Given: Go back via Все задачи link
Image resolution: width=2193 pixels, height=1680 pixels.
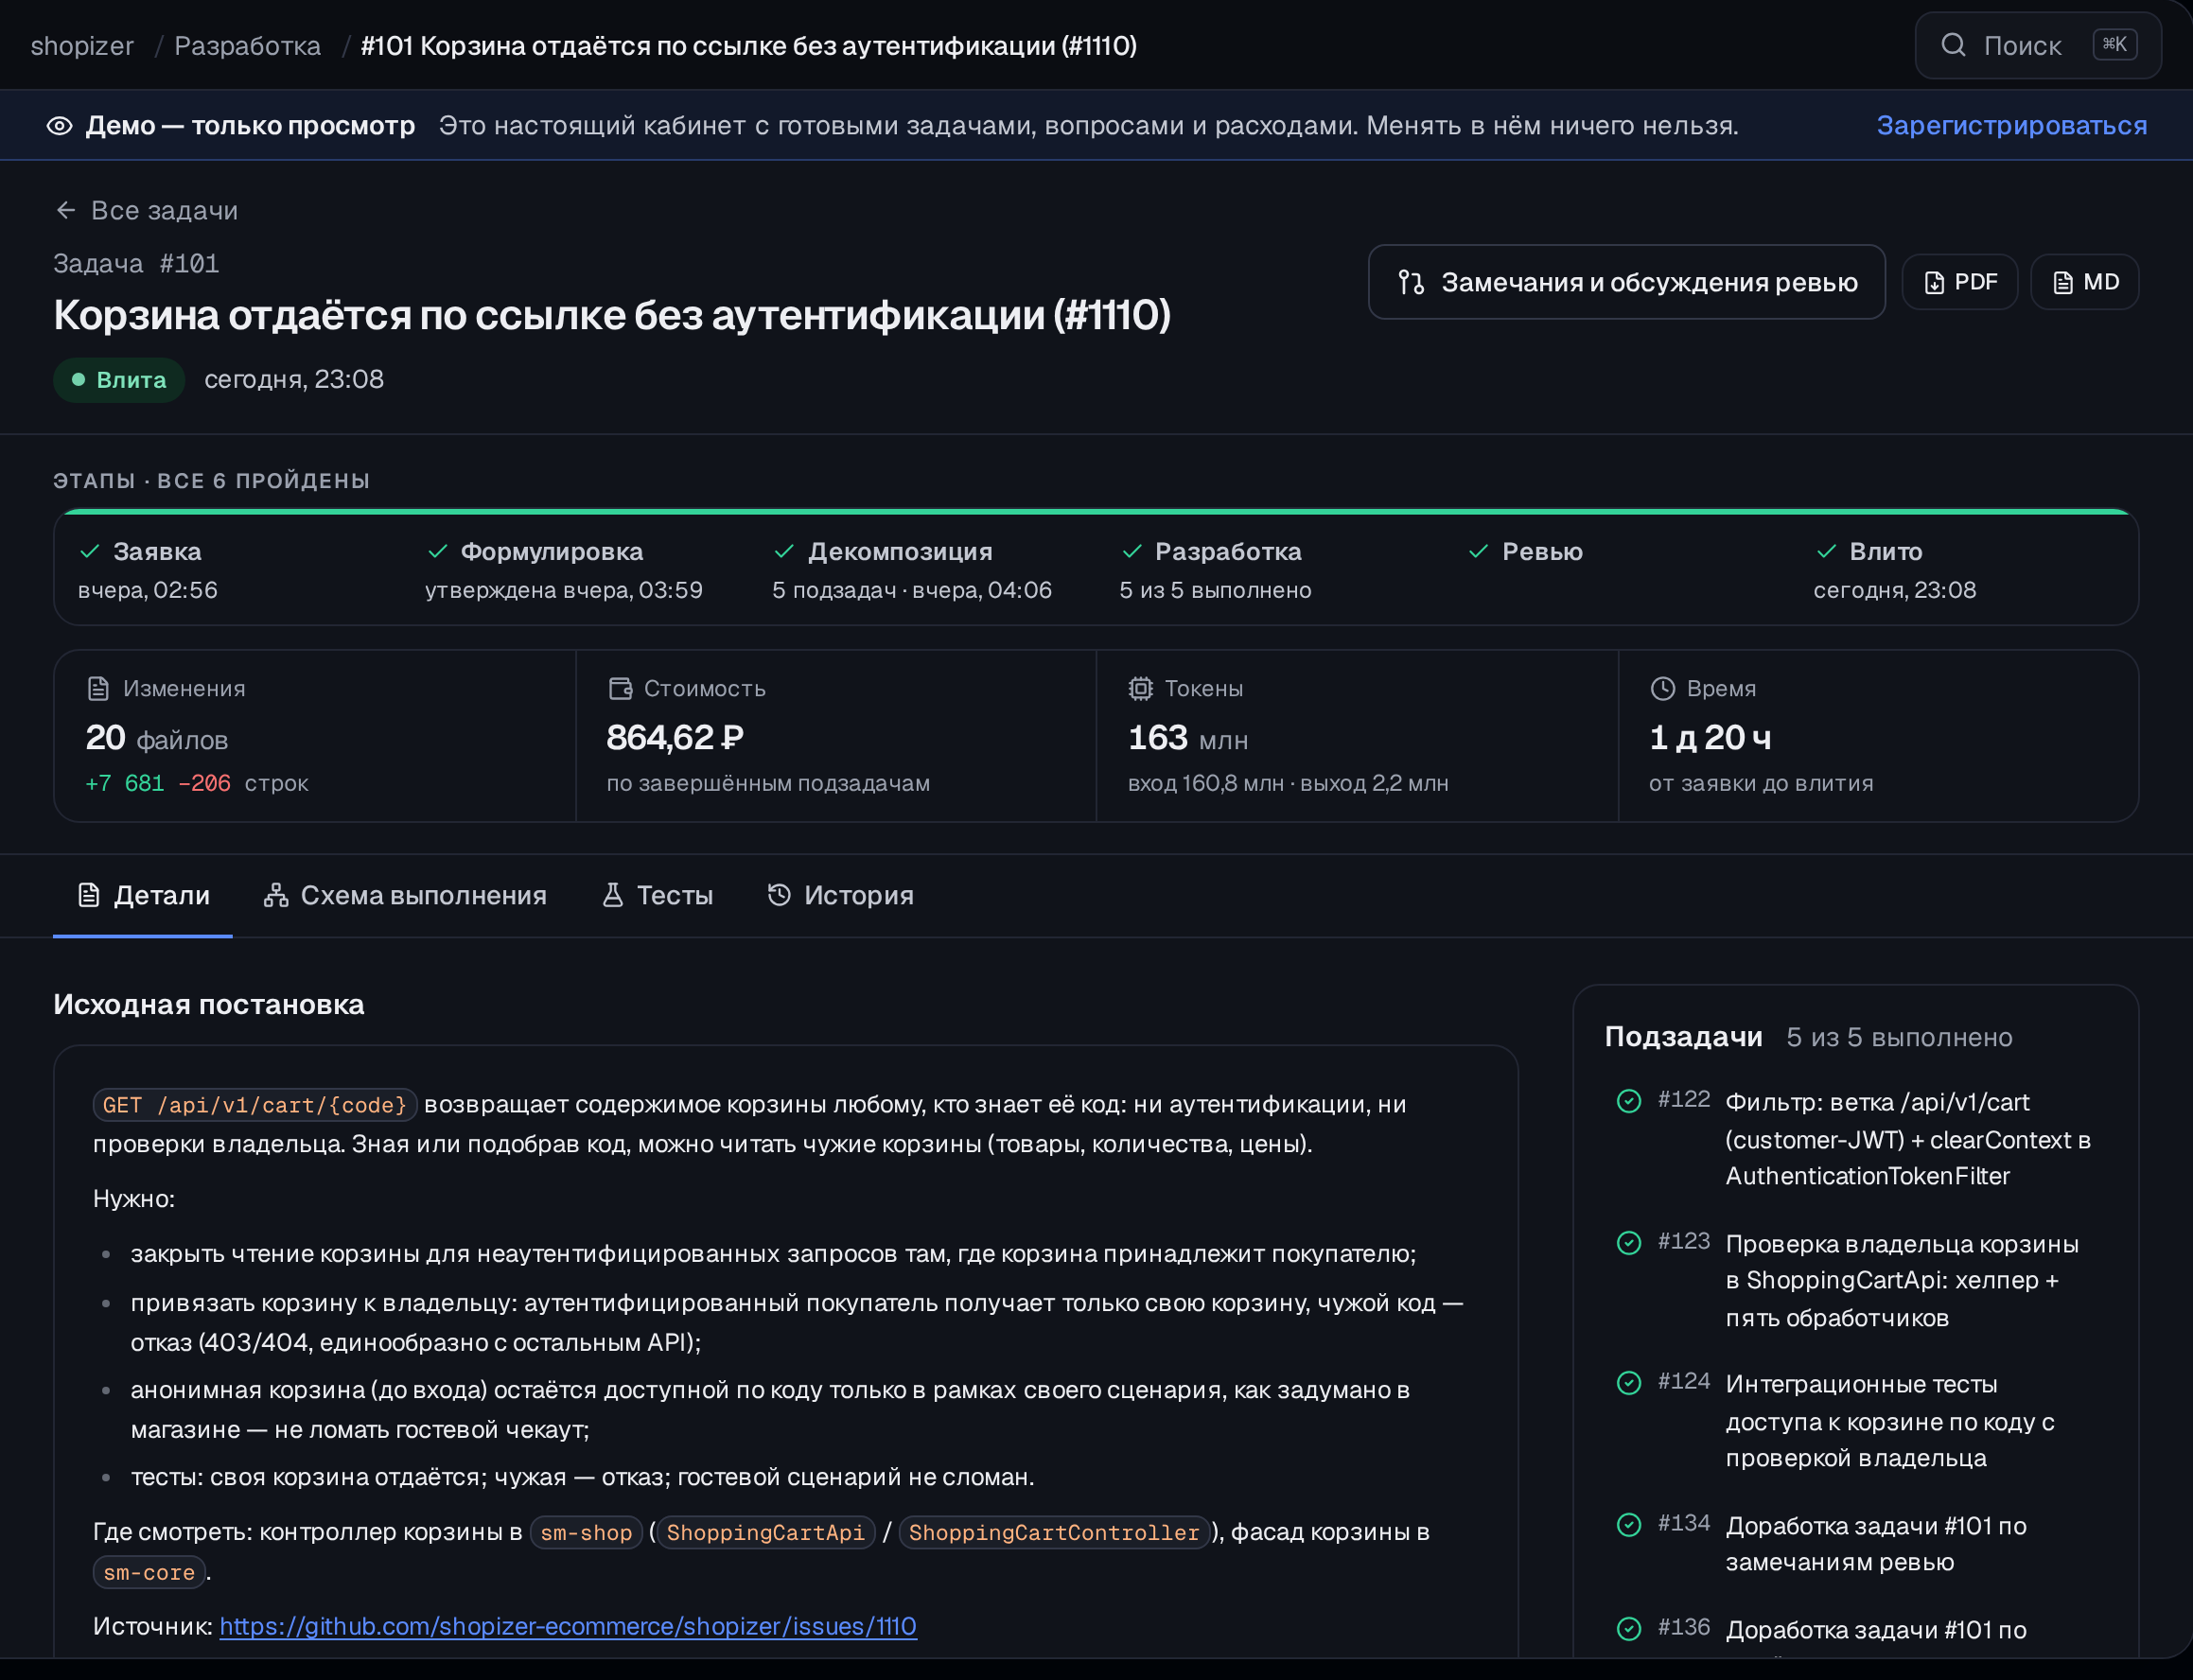Looking at the screenshot, I should coord(147,210).
